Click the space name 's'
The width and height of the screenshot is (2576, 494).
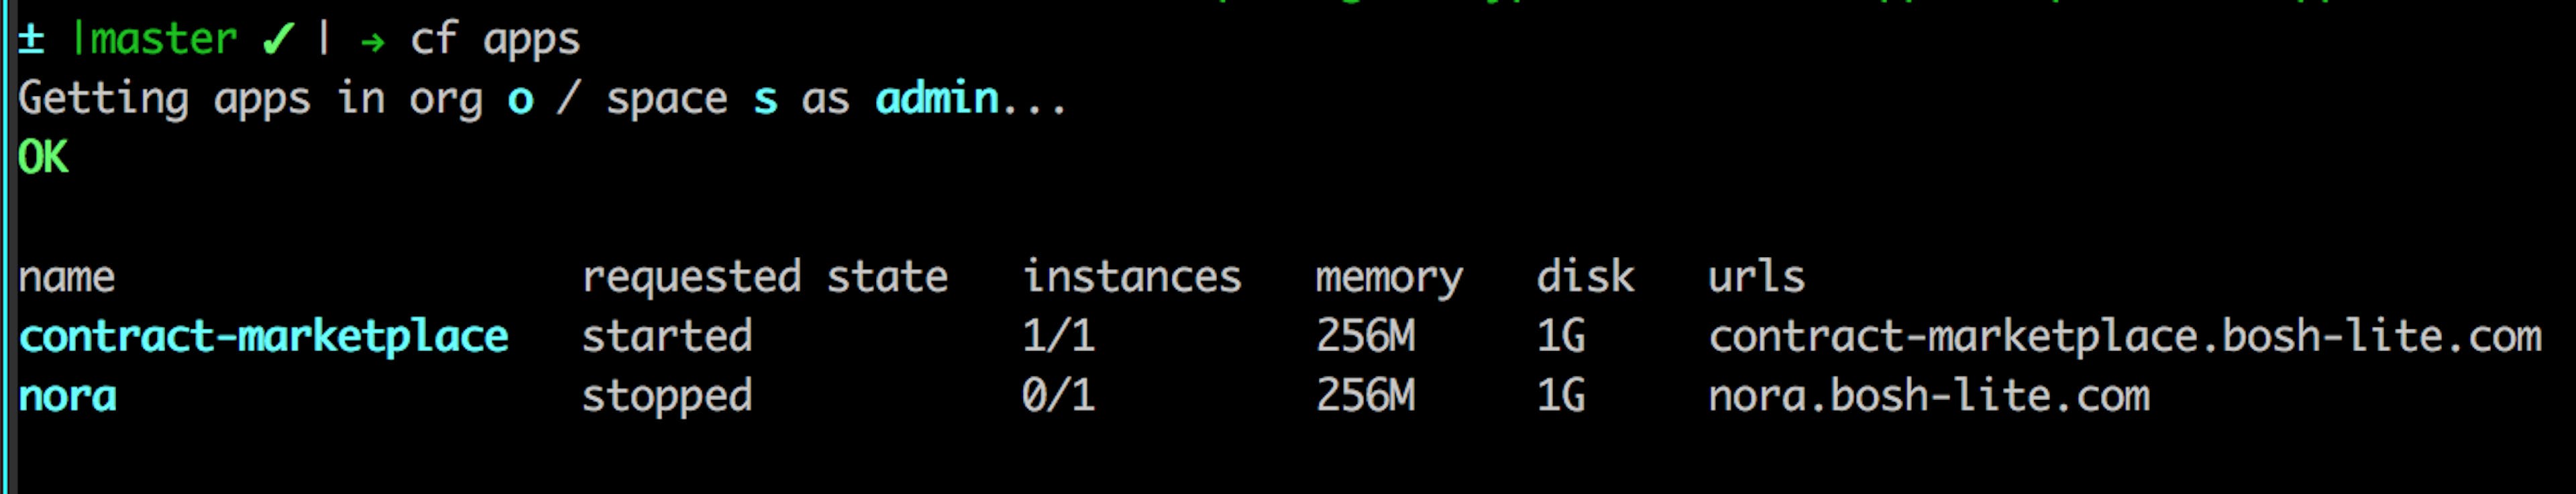765,100
